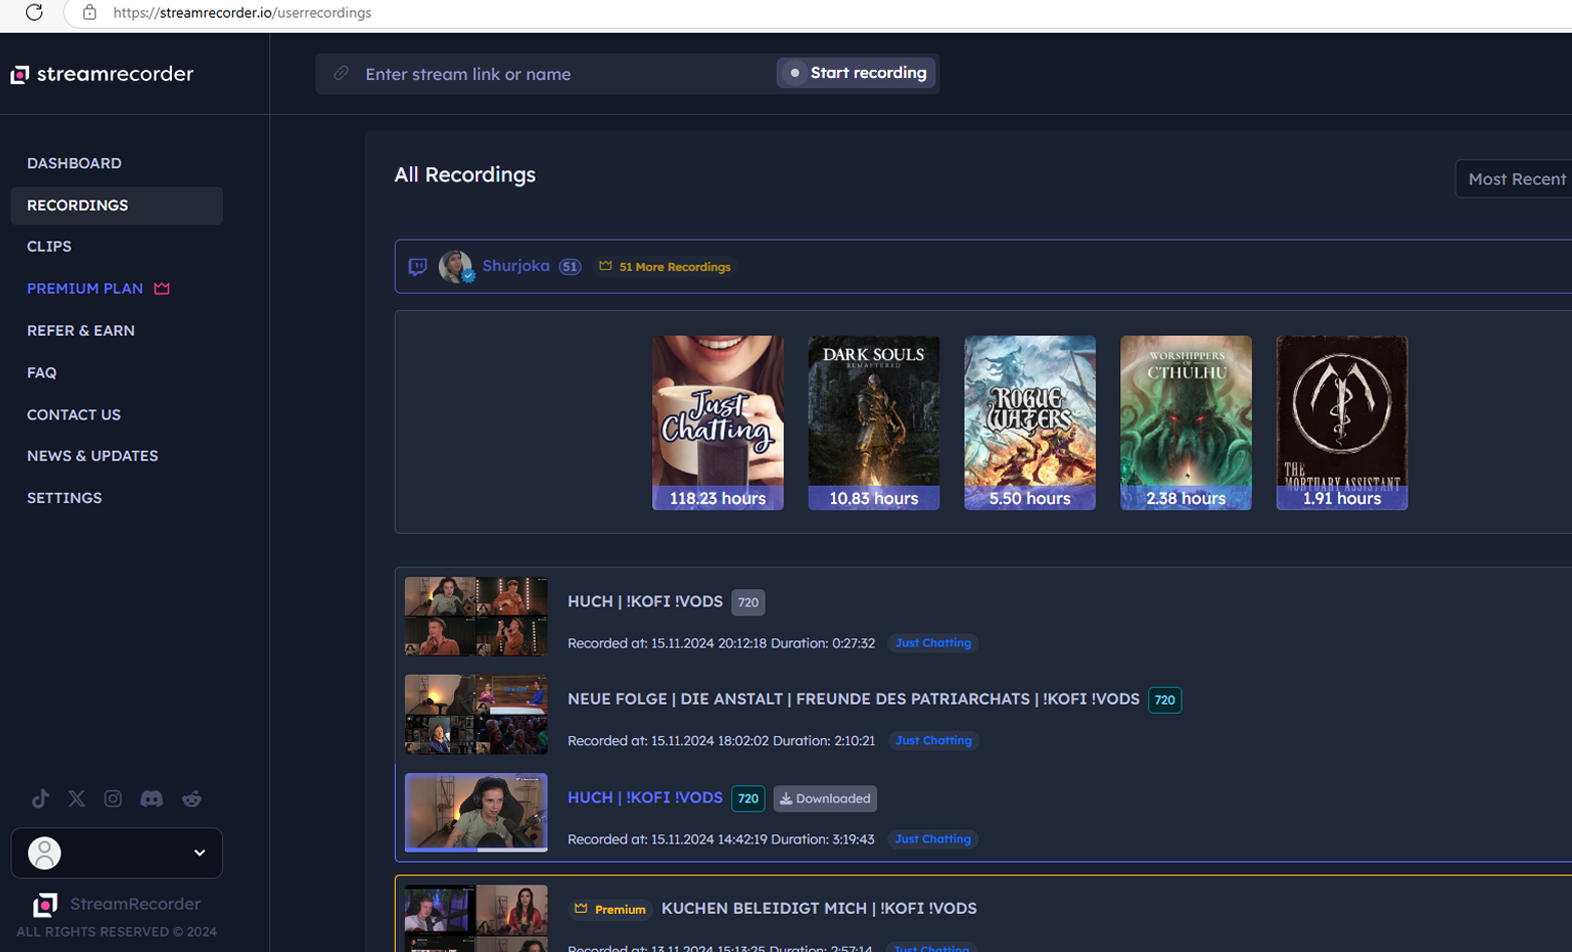Reload the page with browser refresh icon
Viewport: 1572px width, 952px height.
pos(34,13)
